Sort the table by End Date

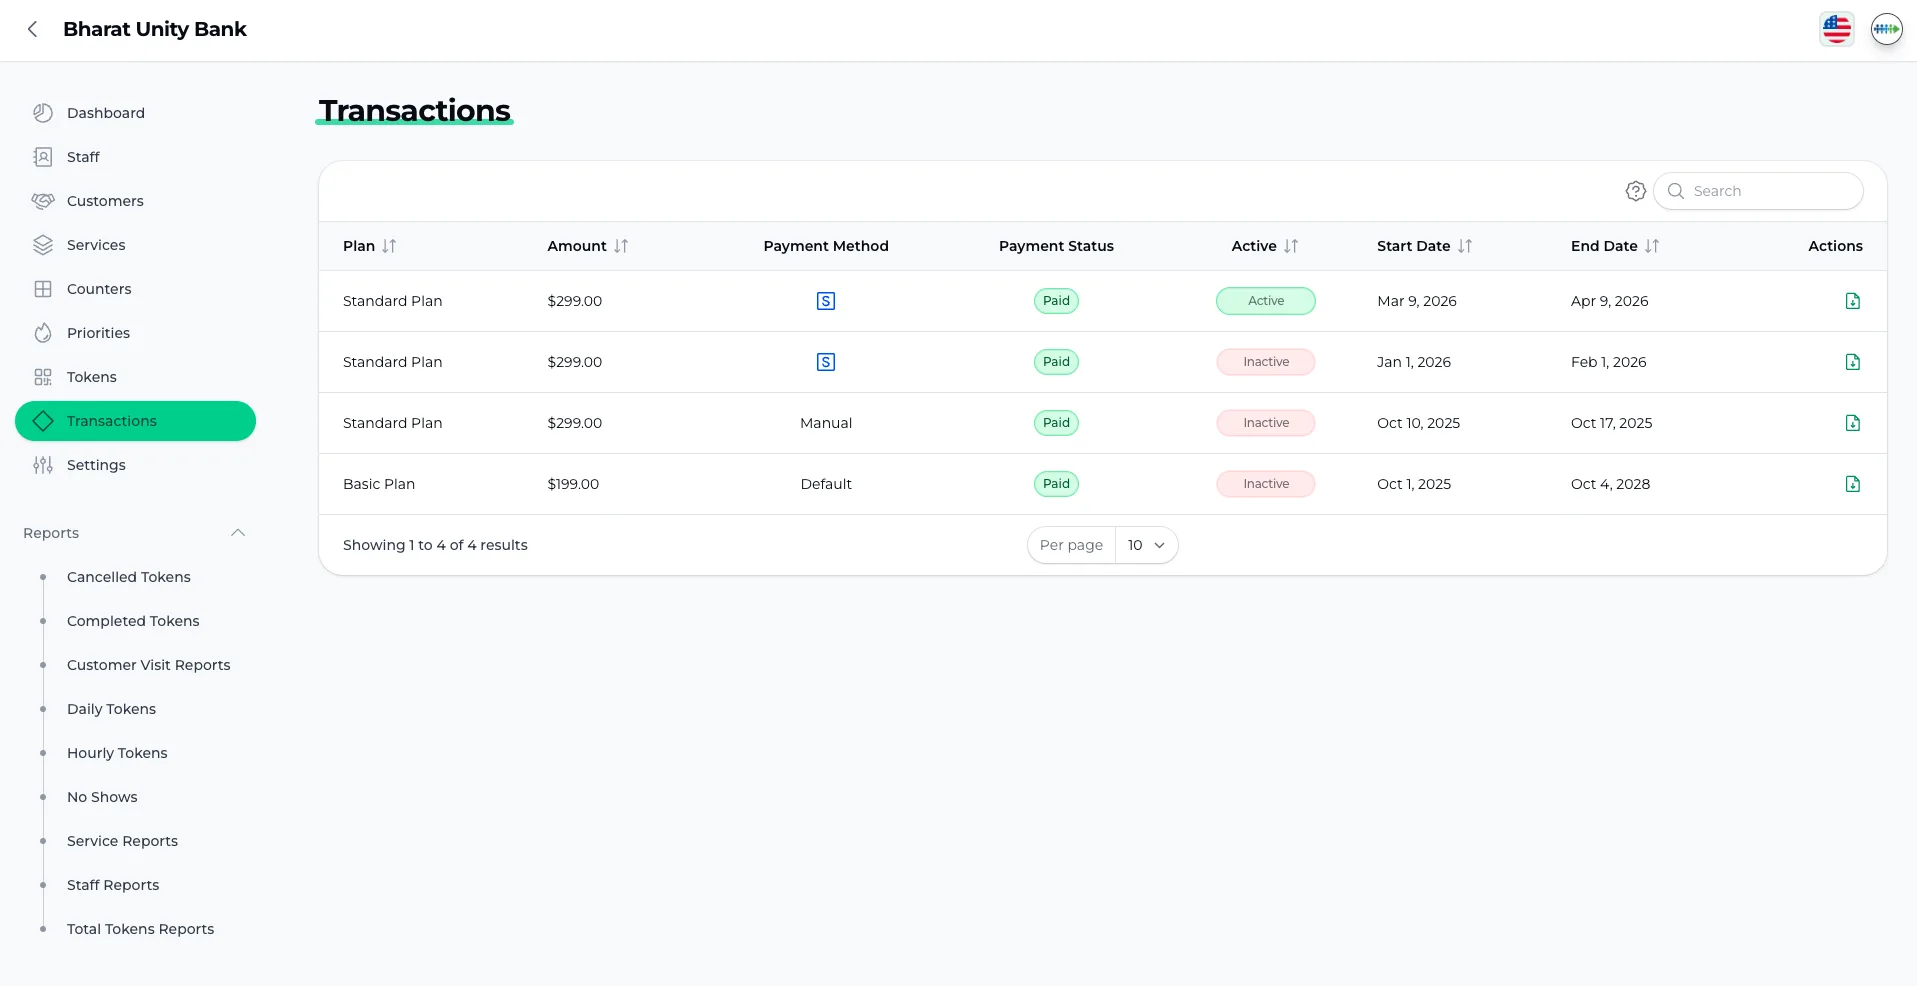pyautogui.click(x=1651, y=246)
